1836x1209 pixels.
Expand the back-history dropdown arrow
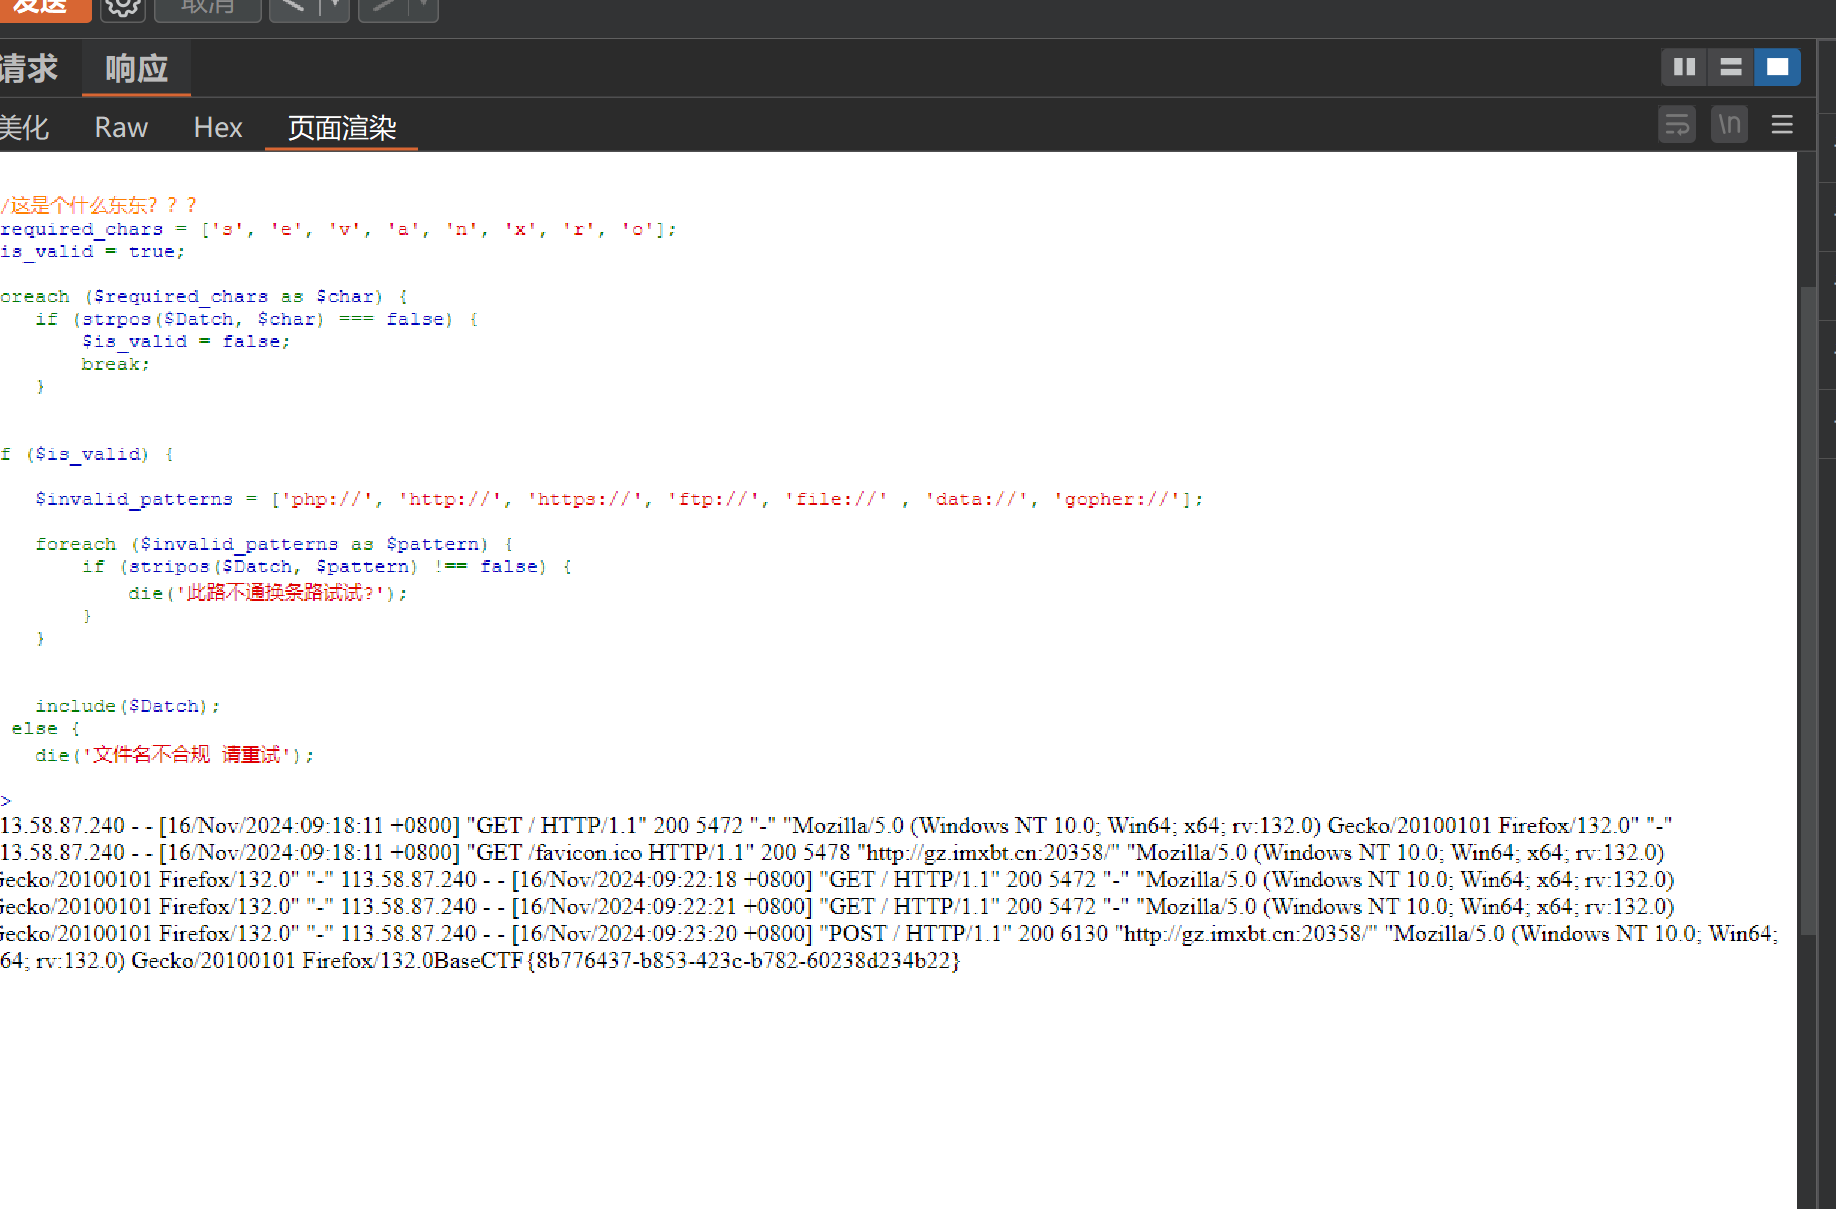(335, 8)
